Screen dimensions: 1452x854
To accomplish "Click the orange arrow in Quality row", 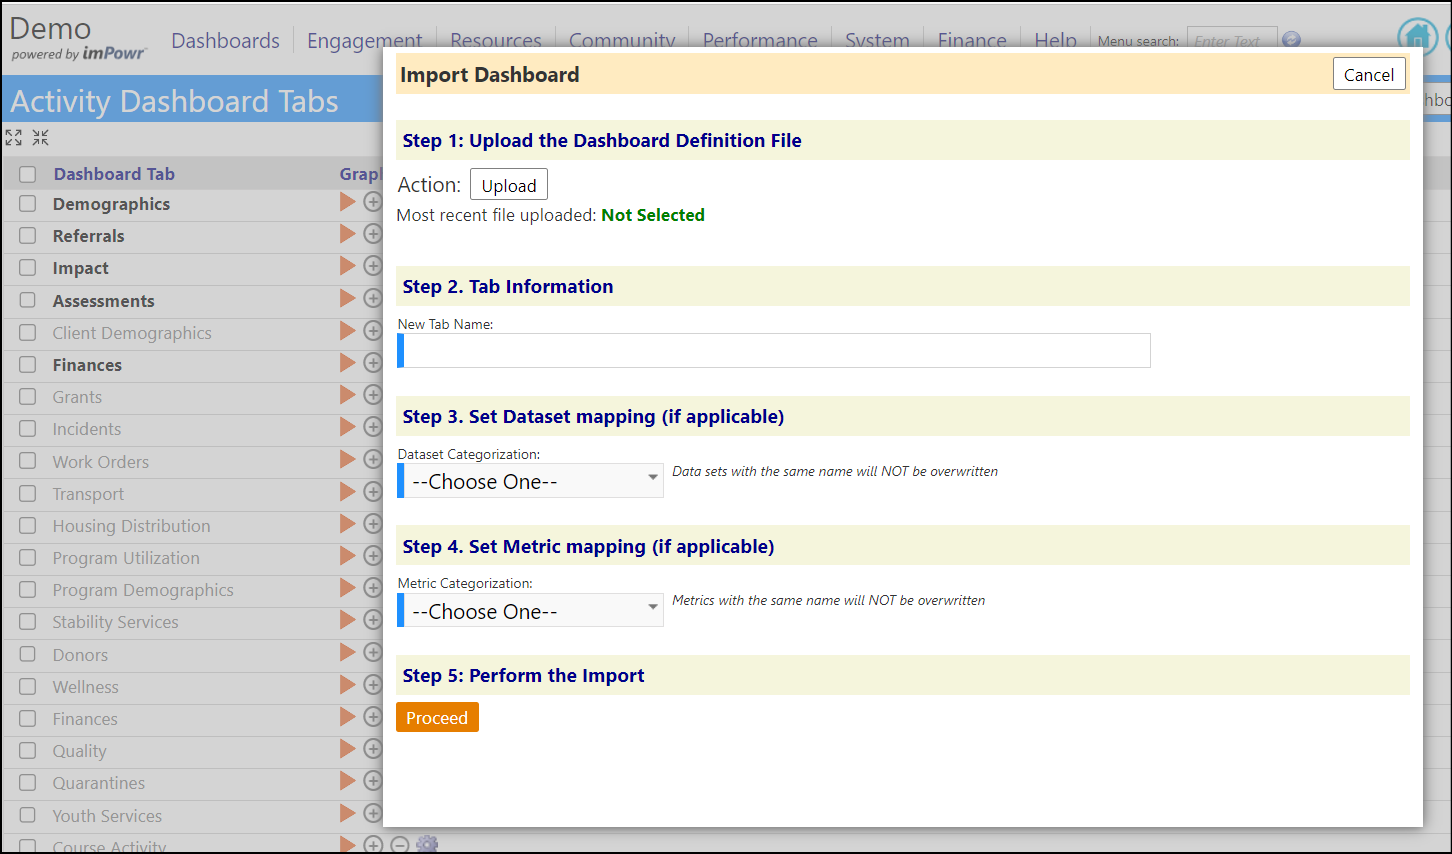I will (347, 748).
